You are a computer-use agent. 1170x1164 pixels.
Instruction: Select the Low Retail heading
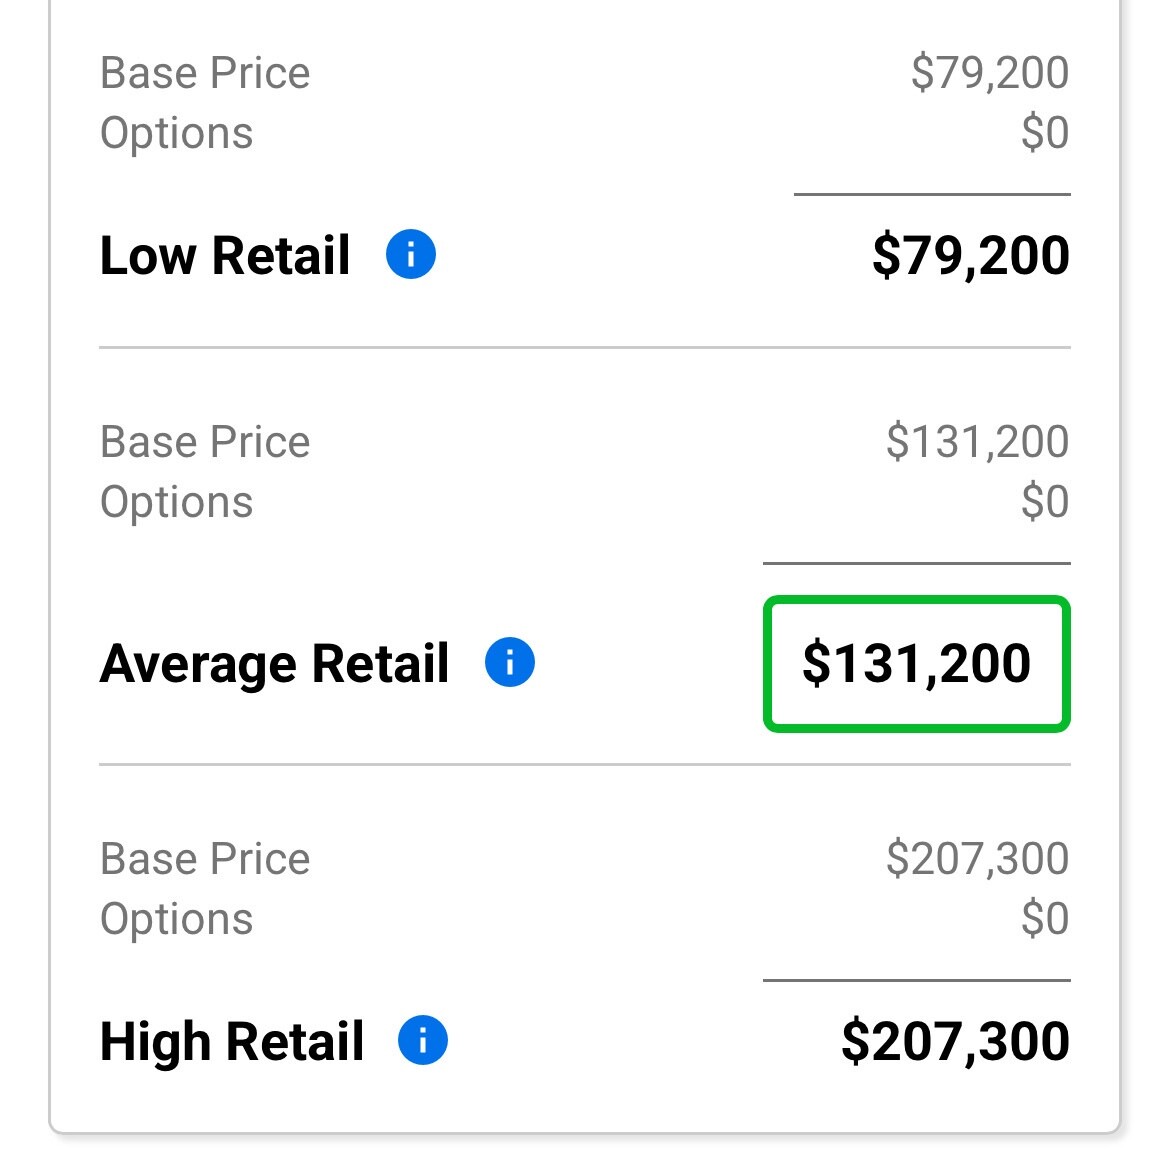(225, 255)
